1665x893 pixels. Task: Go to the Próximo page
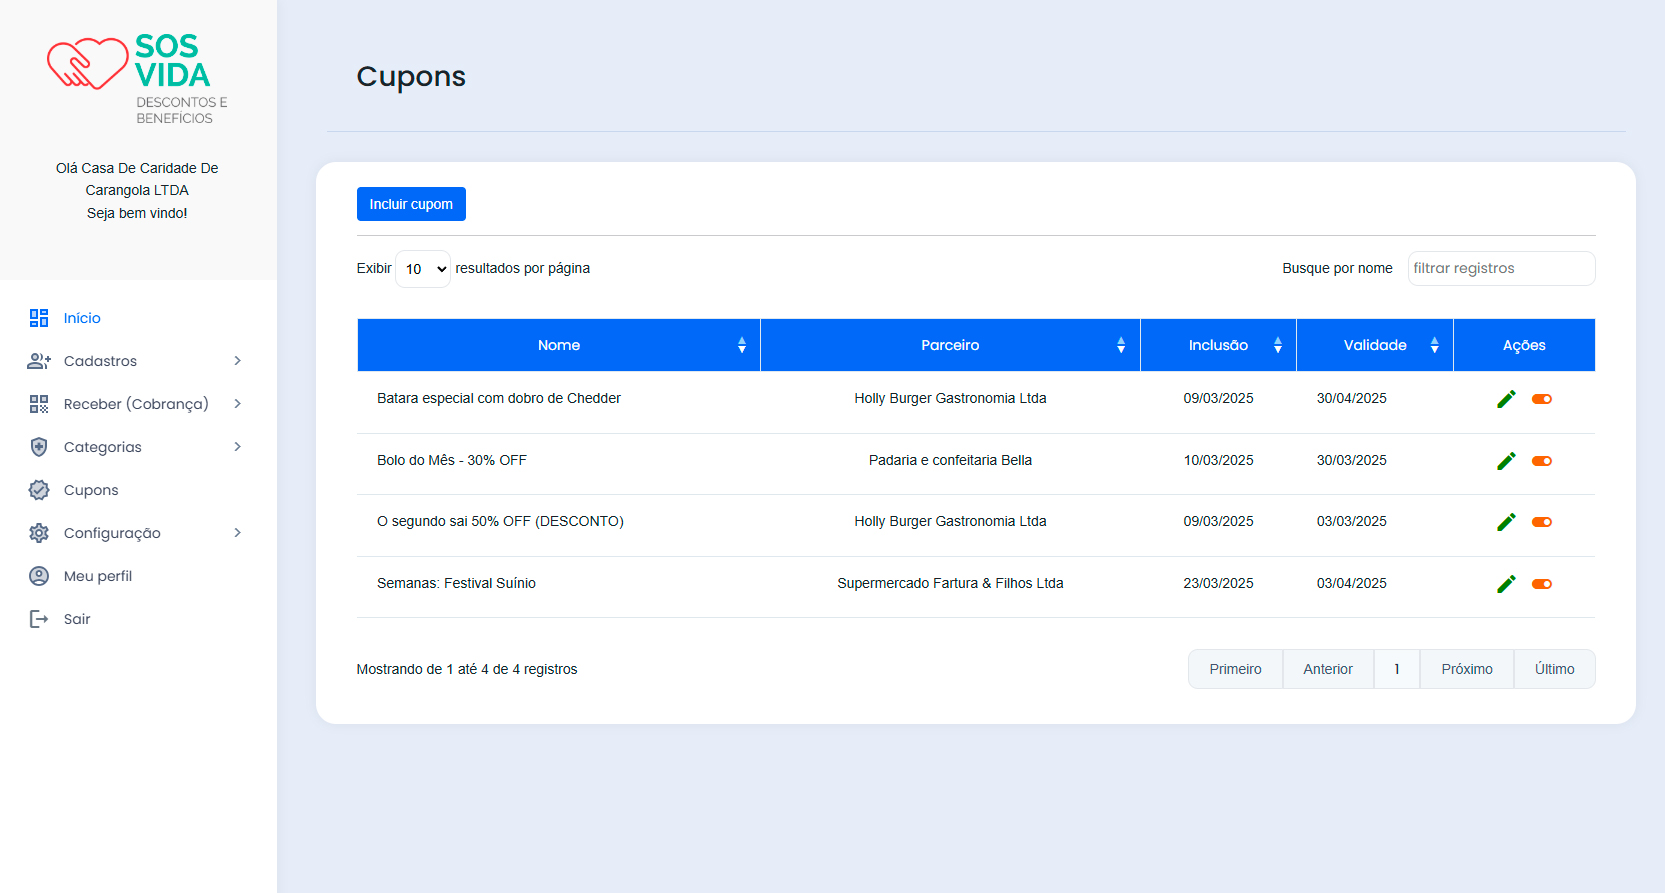pos(1466,669)
